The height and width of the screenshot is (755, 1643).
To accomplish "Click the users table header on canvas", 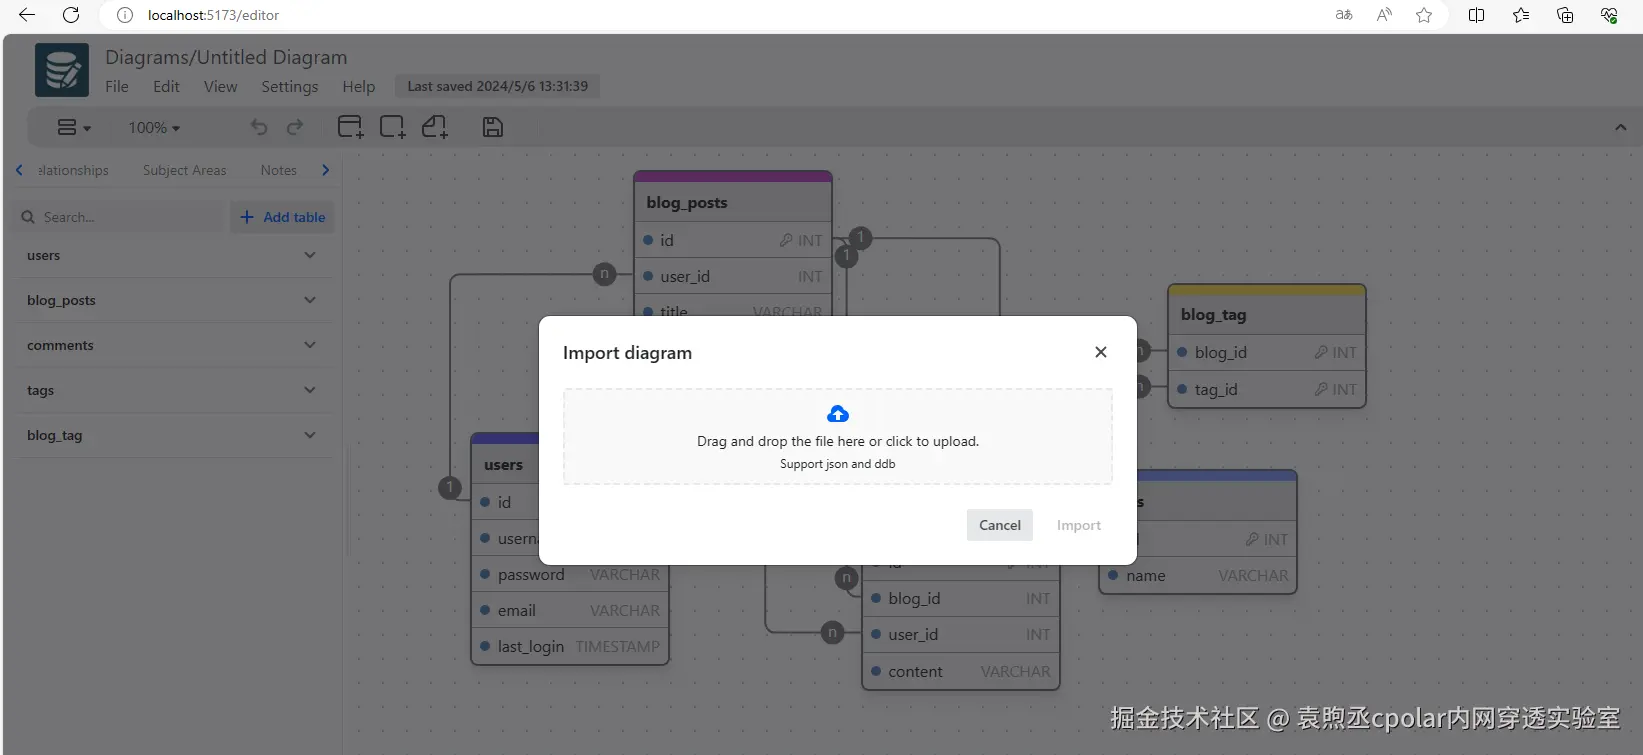I will (x=505, y=464).
